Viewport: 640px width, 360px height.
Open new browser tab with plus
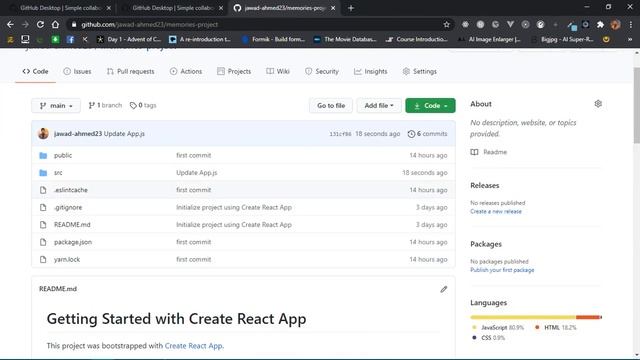point(351,8)
